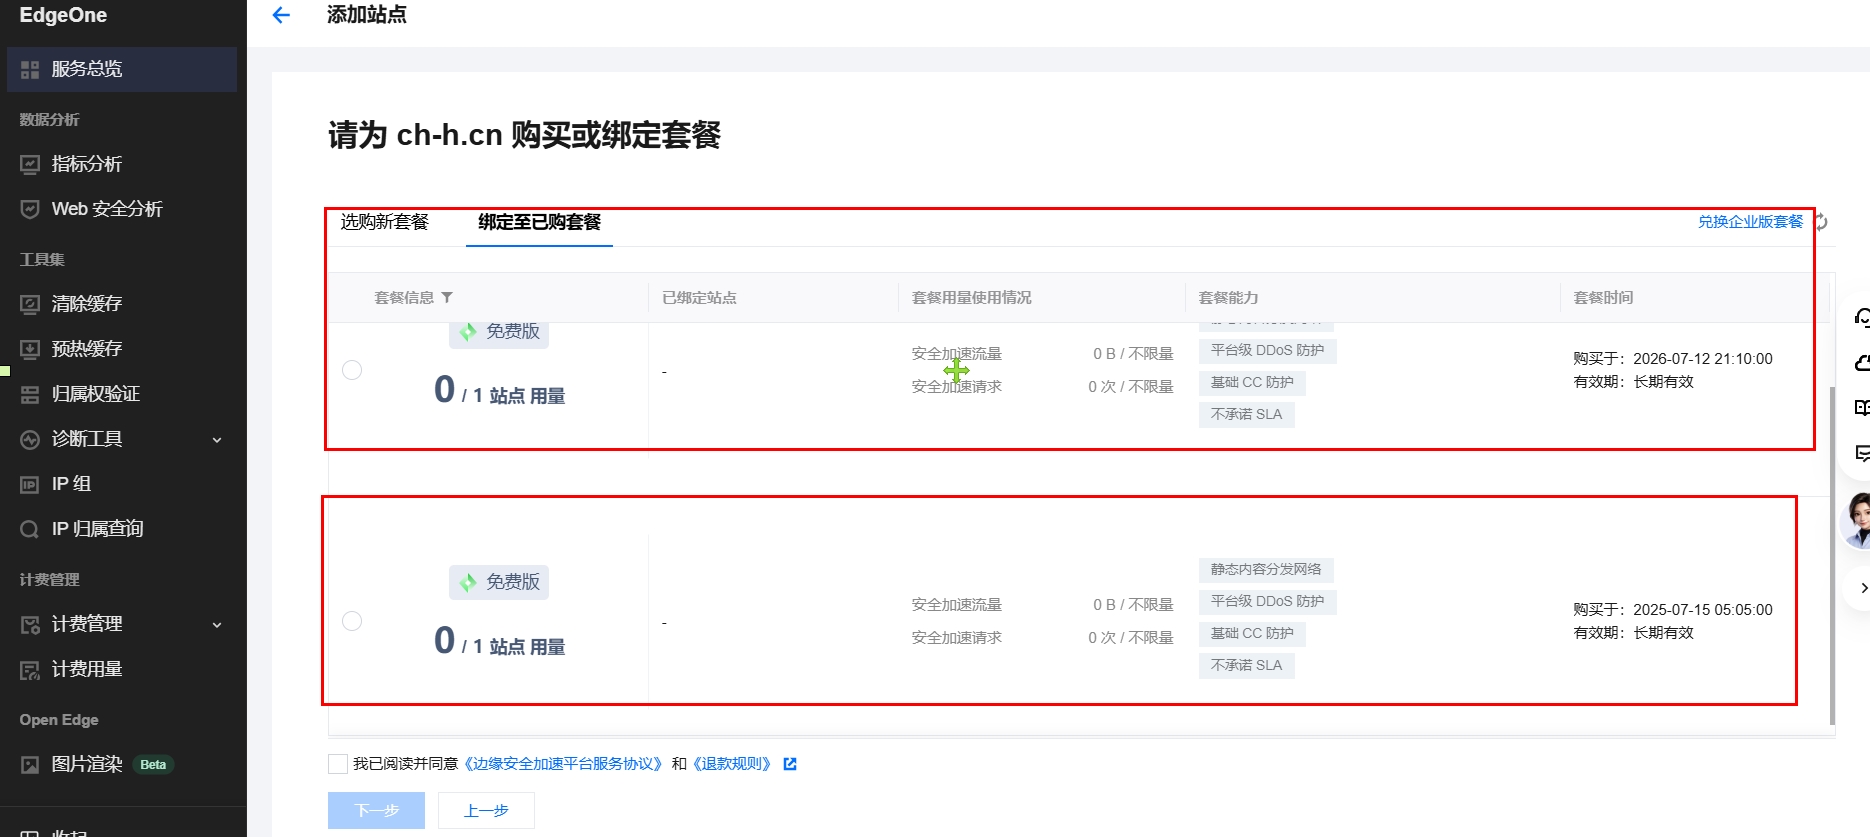
Task: Click the 已绑定站点 column header
Action: click(x=699, y=298)
